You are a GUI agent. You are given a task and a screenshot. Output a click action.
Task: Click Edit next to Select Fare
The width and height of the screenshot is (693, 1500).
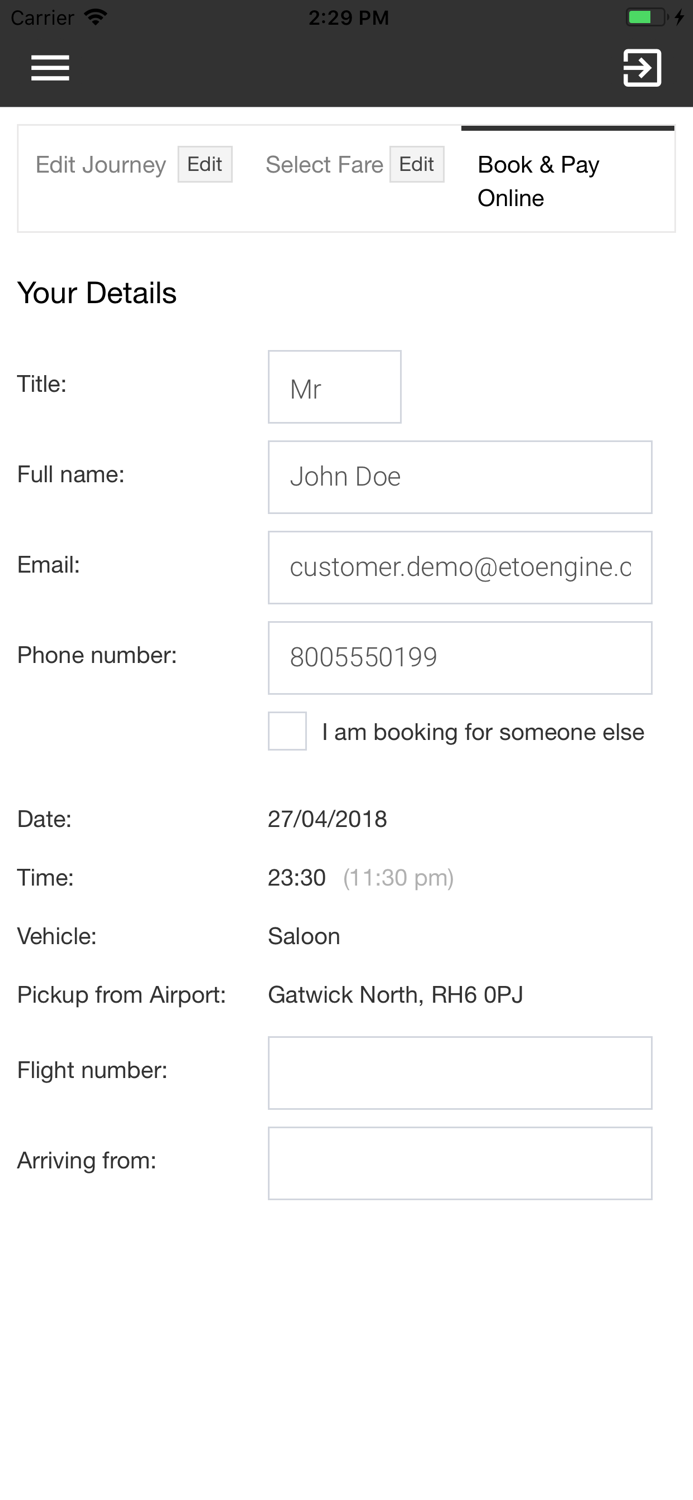click(x=417, y=164)
